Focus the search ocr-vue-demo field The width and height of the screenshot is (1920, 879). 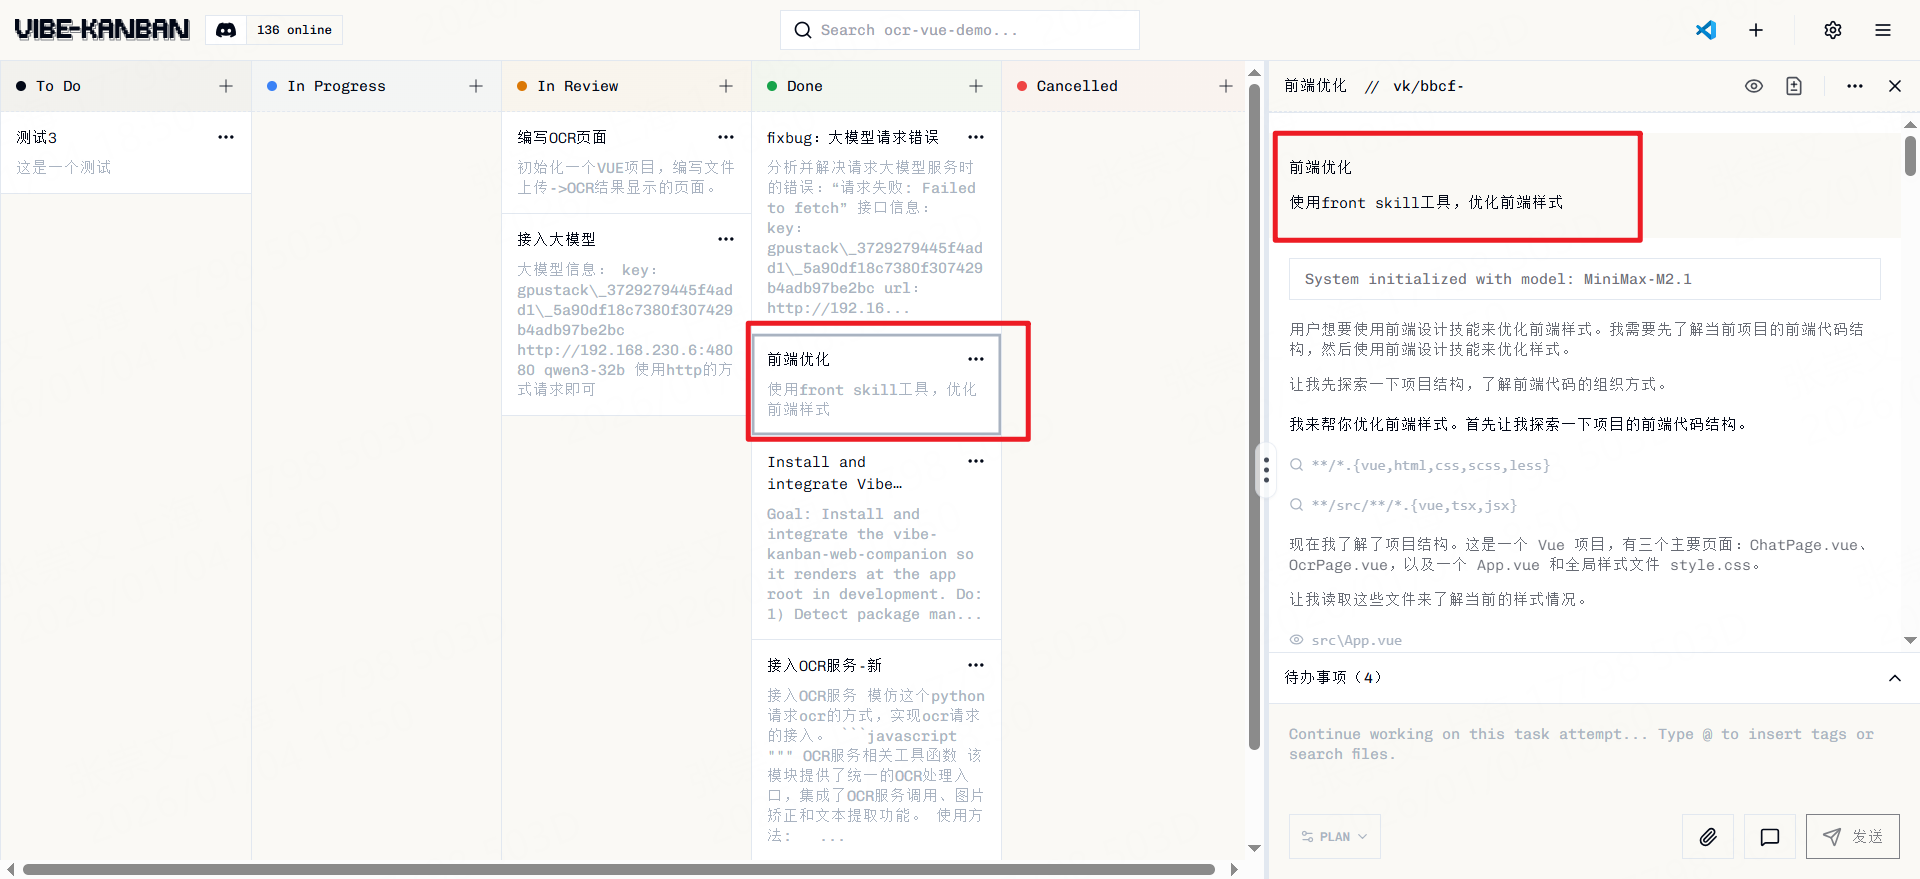(x=960, y=30)
